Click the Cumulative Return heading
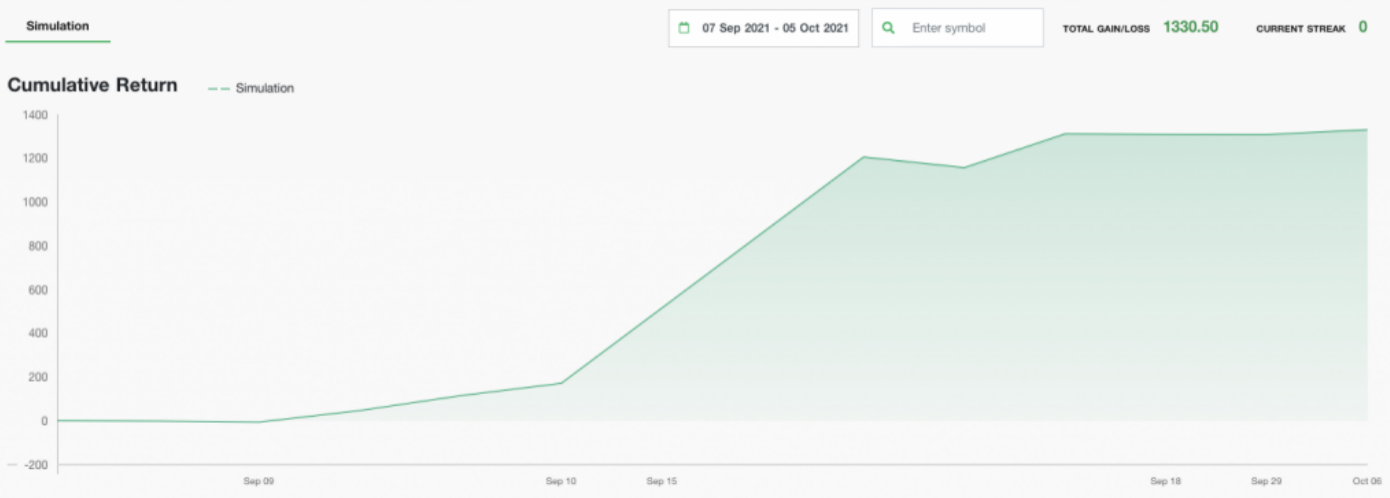This screenshot has width=1390, height=498. pos(92,85)
